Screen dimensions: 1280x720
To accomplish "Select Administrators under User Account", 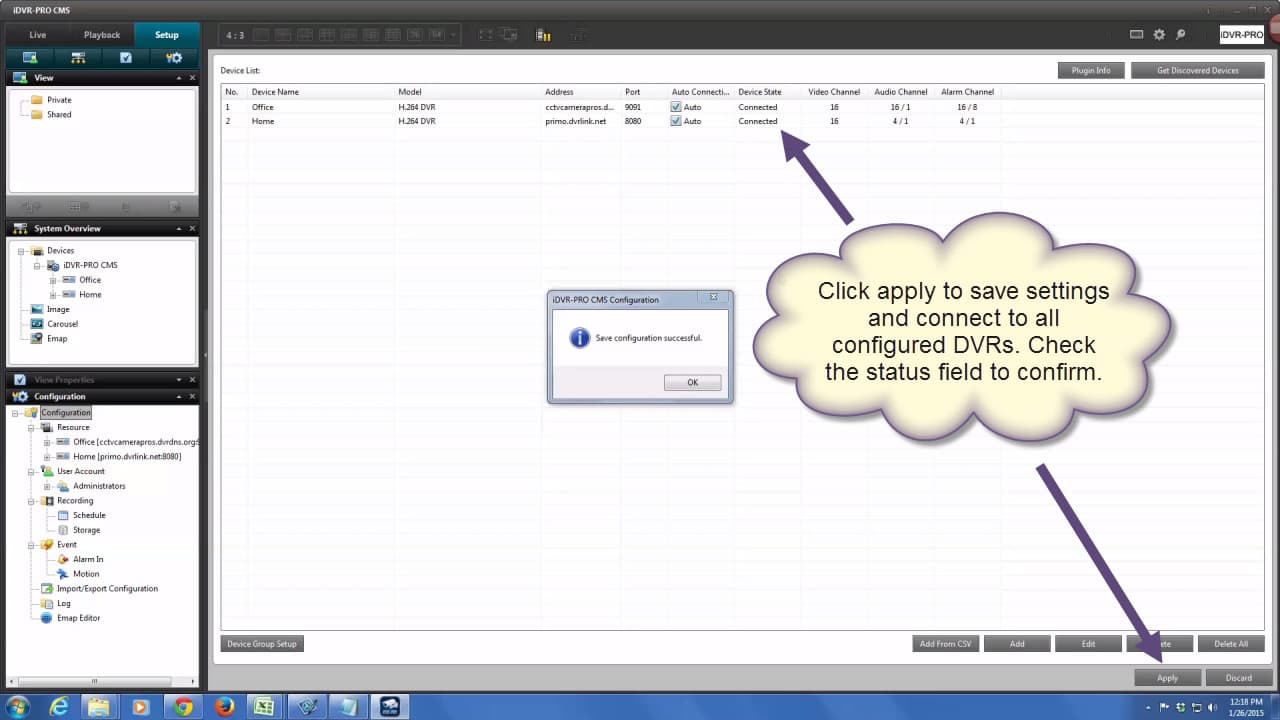I will (99, 486).
